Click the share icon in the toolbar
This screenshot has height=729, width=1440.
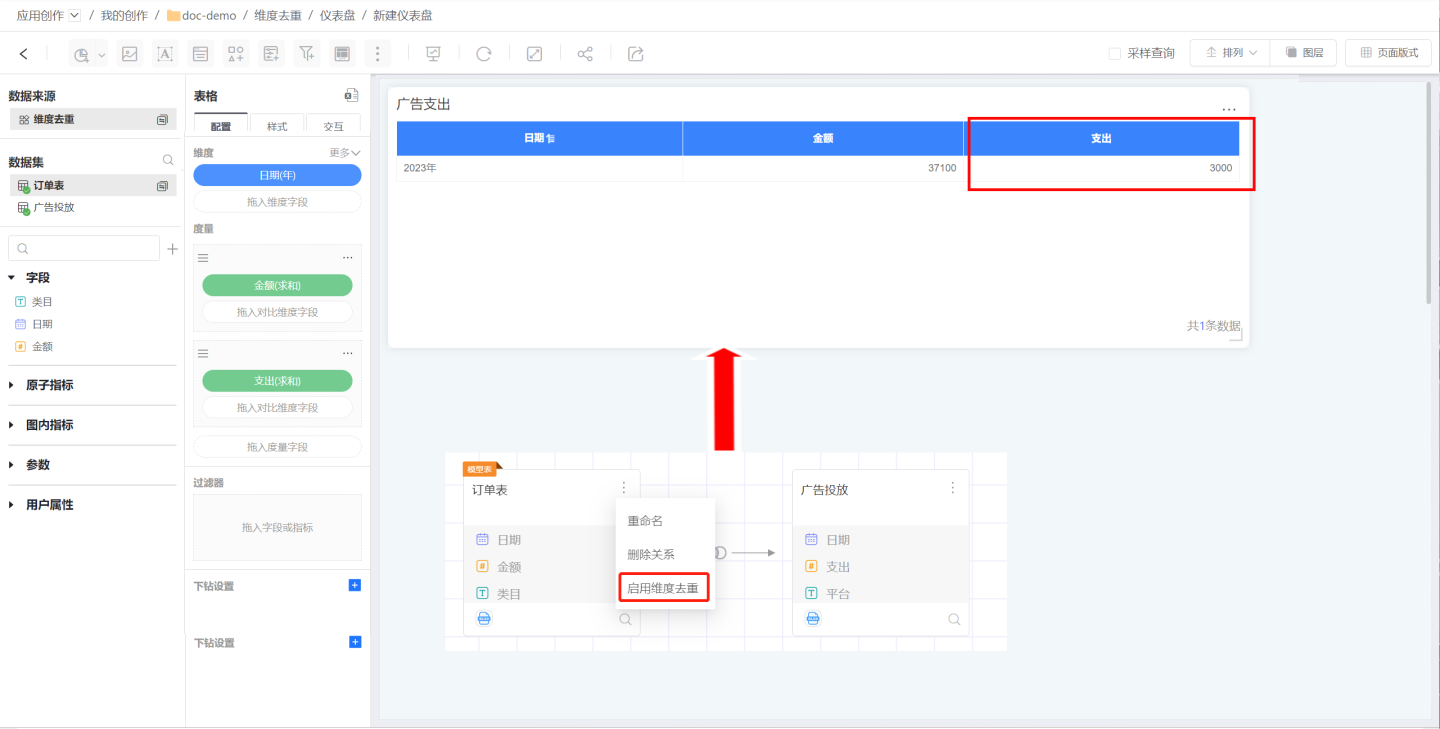click(585, 54)
